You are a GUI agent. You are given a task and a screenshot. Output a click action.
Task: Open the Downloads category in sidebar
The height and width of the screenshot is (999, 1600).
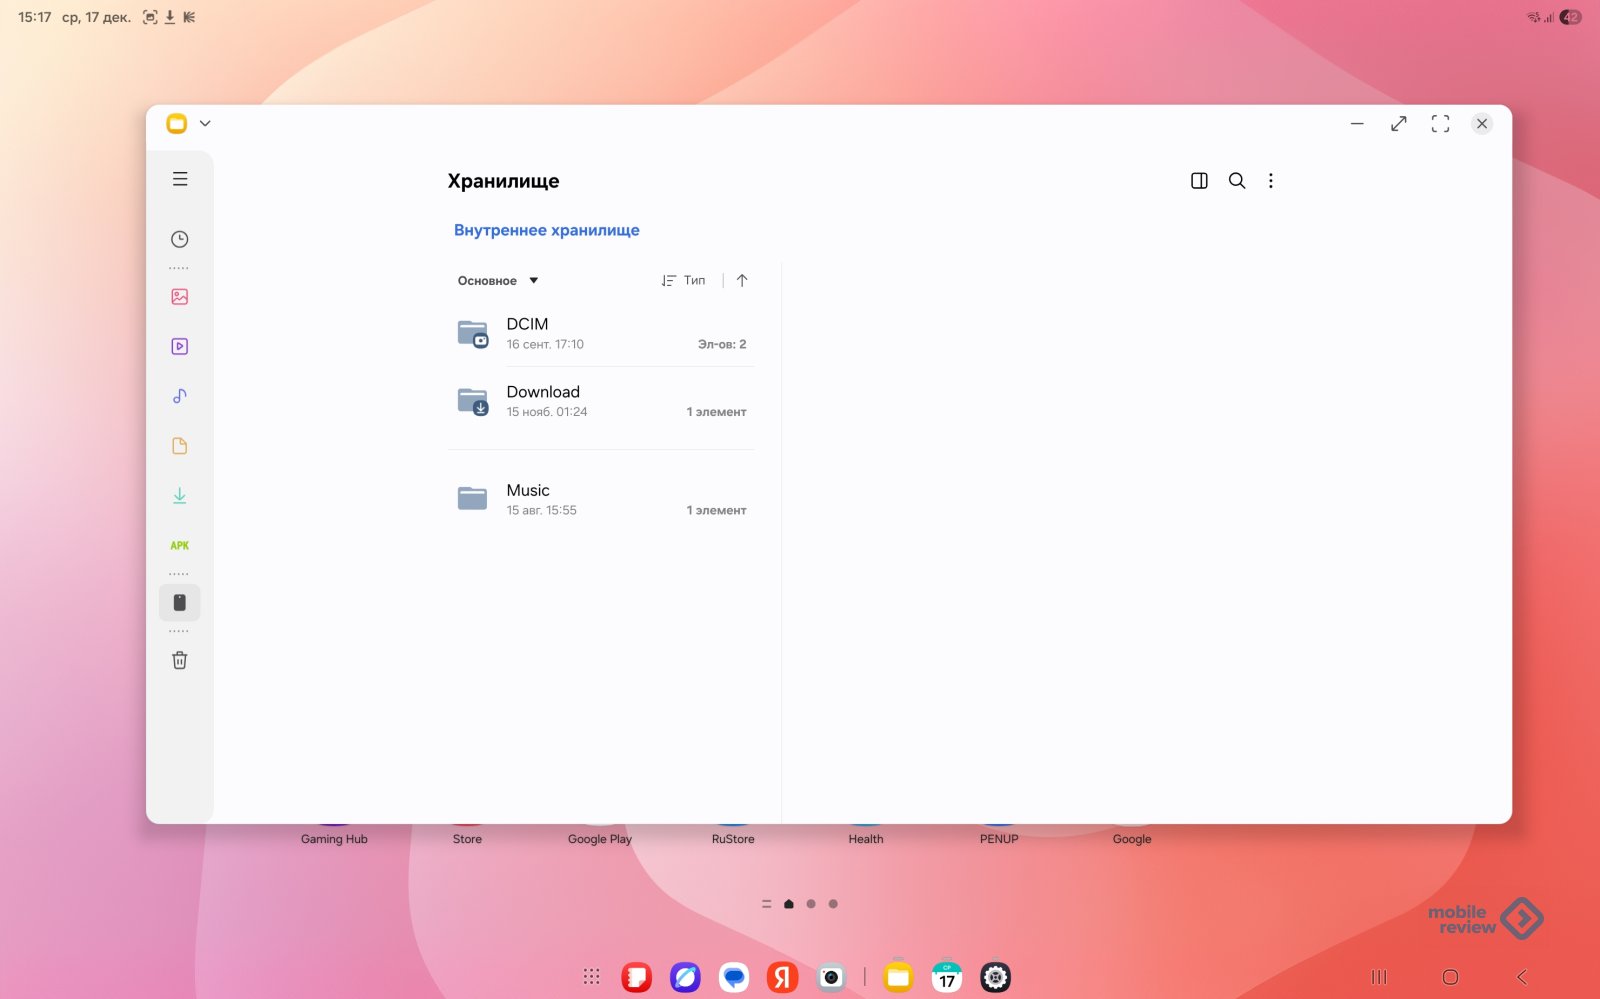(x=180, y=496)
